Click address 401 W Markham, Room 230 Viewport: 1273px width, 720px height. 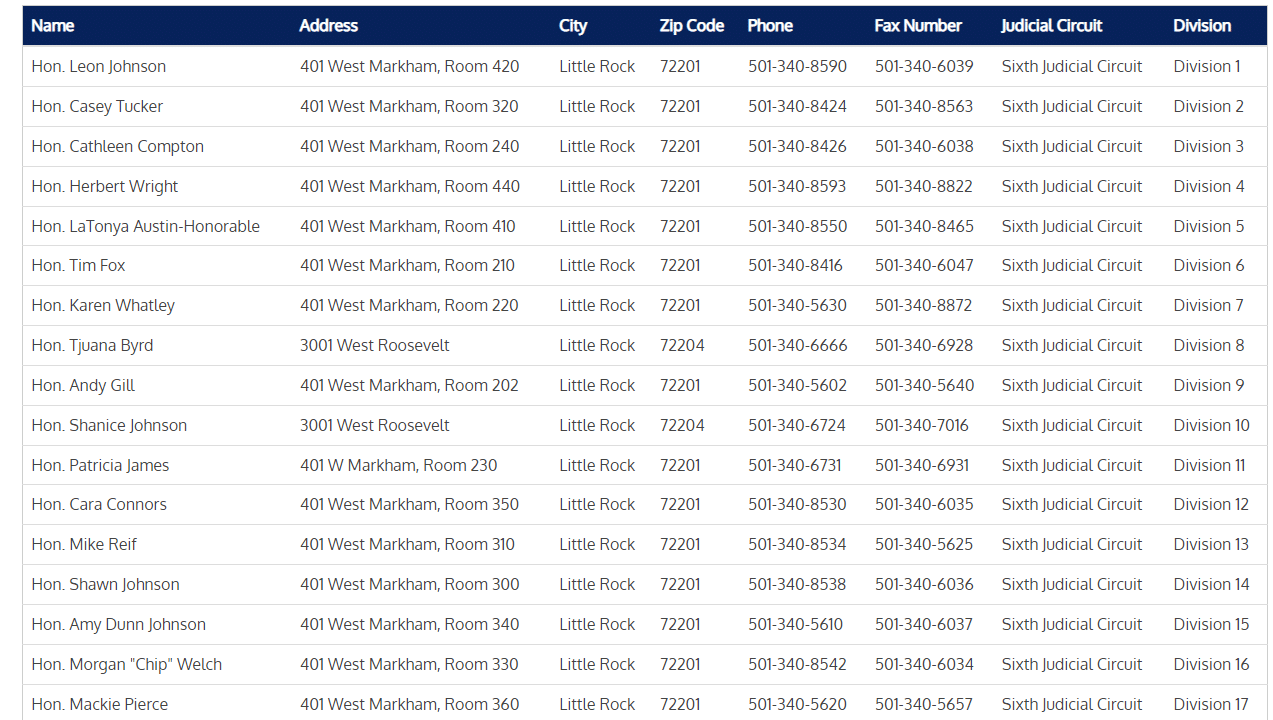(398, 465)
